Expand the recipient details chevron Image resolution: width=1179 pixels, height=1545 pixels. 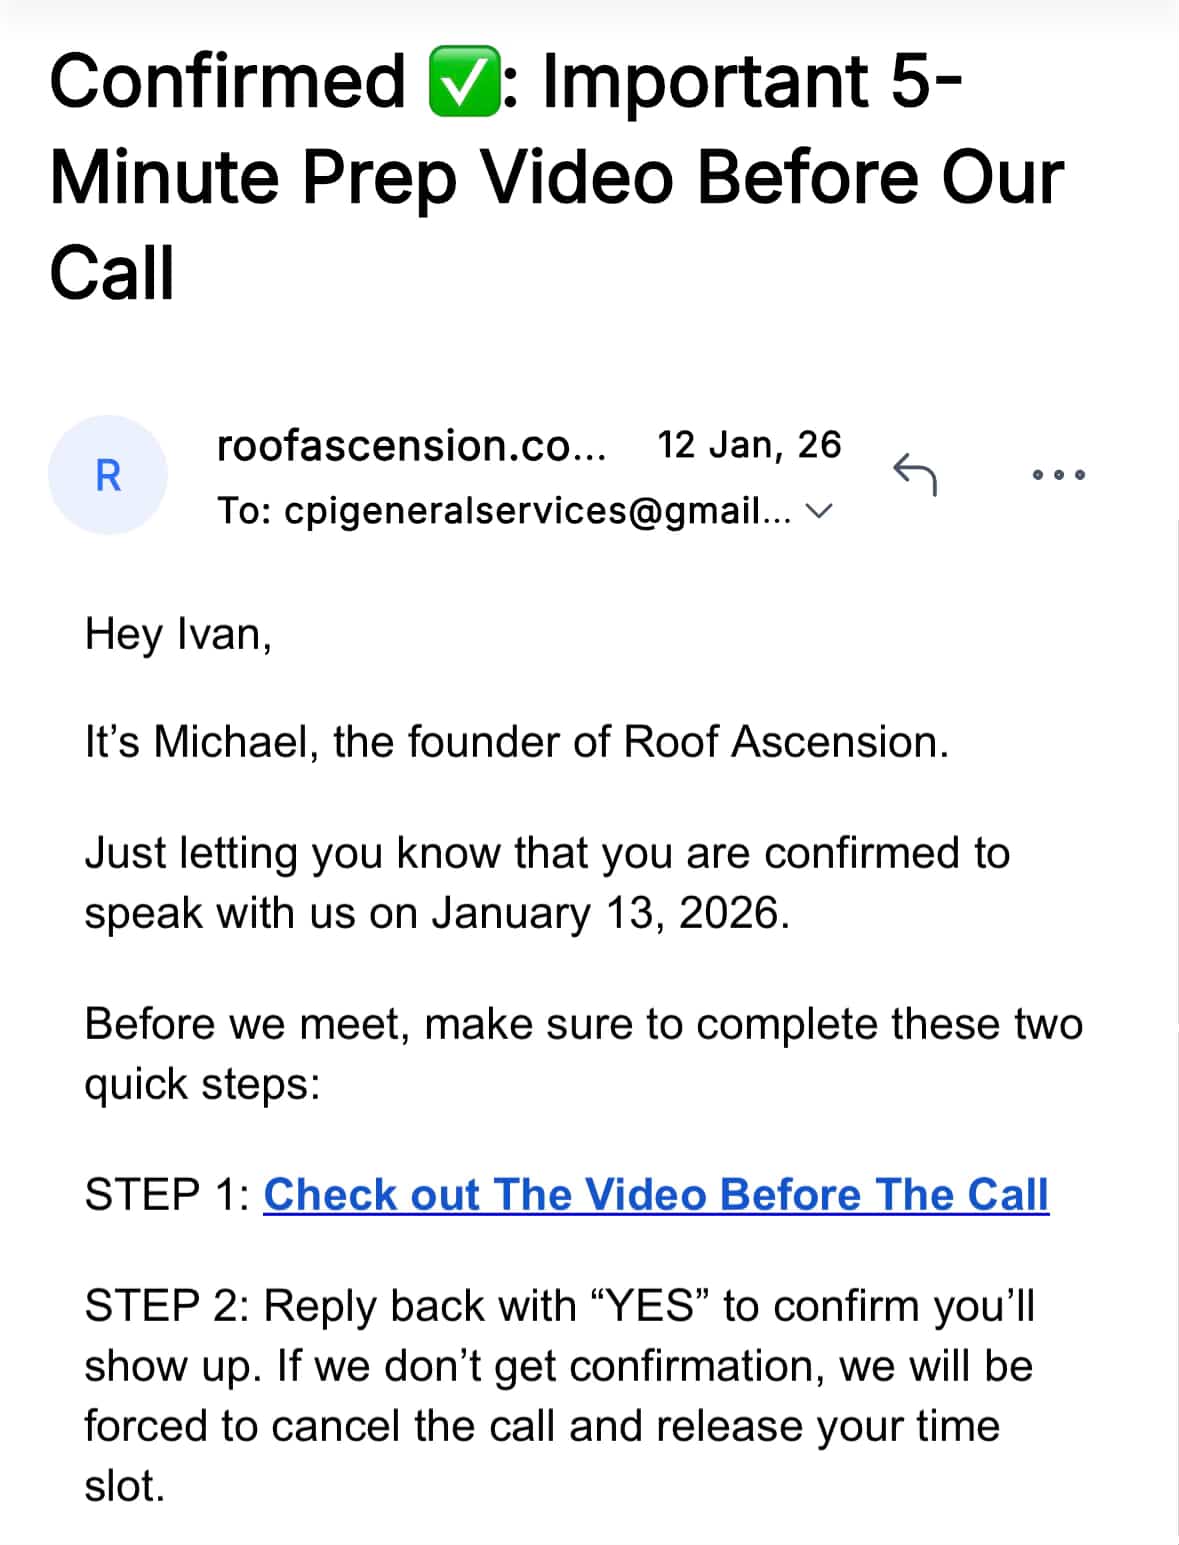click(x=820, y=513)
